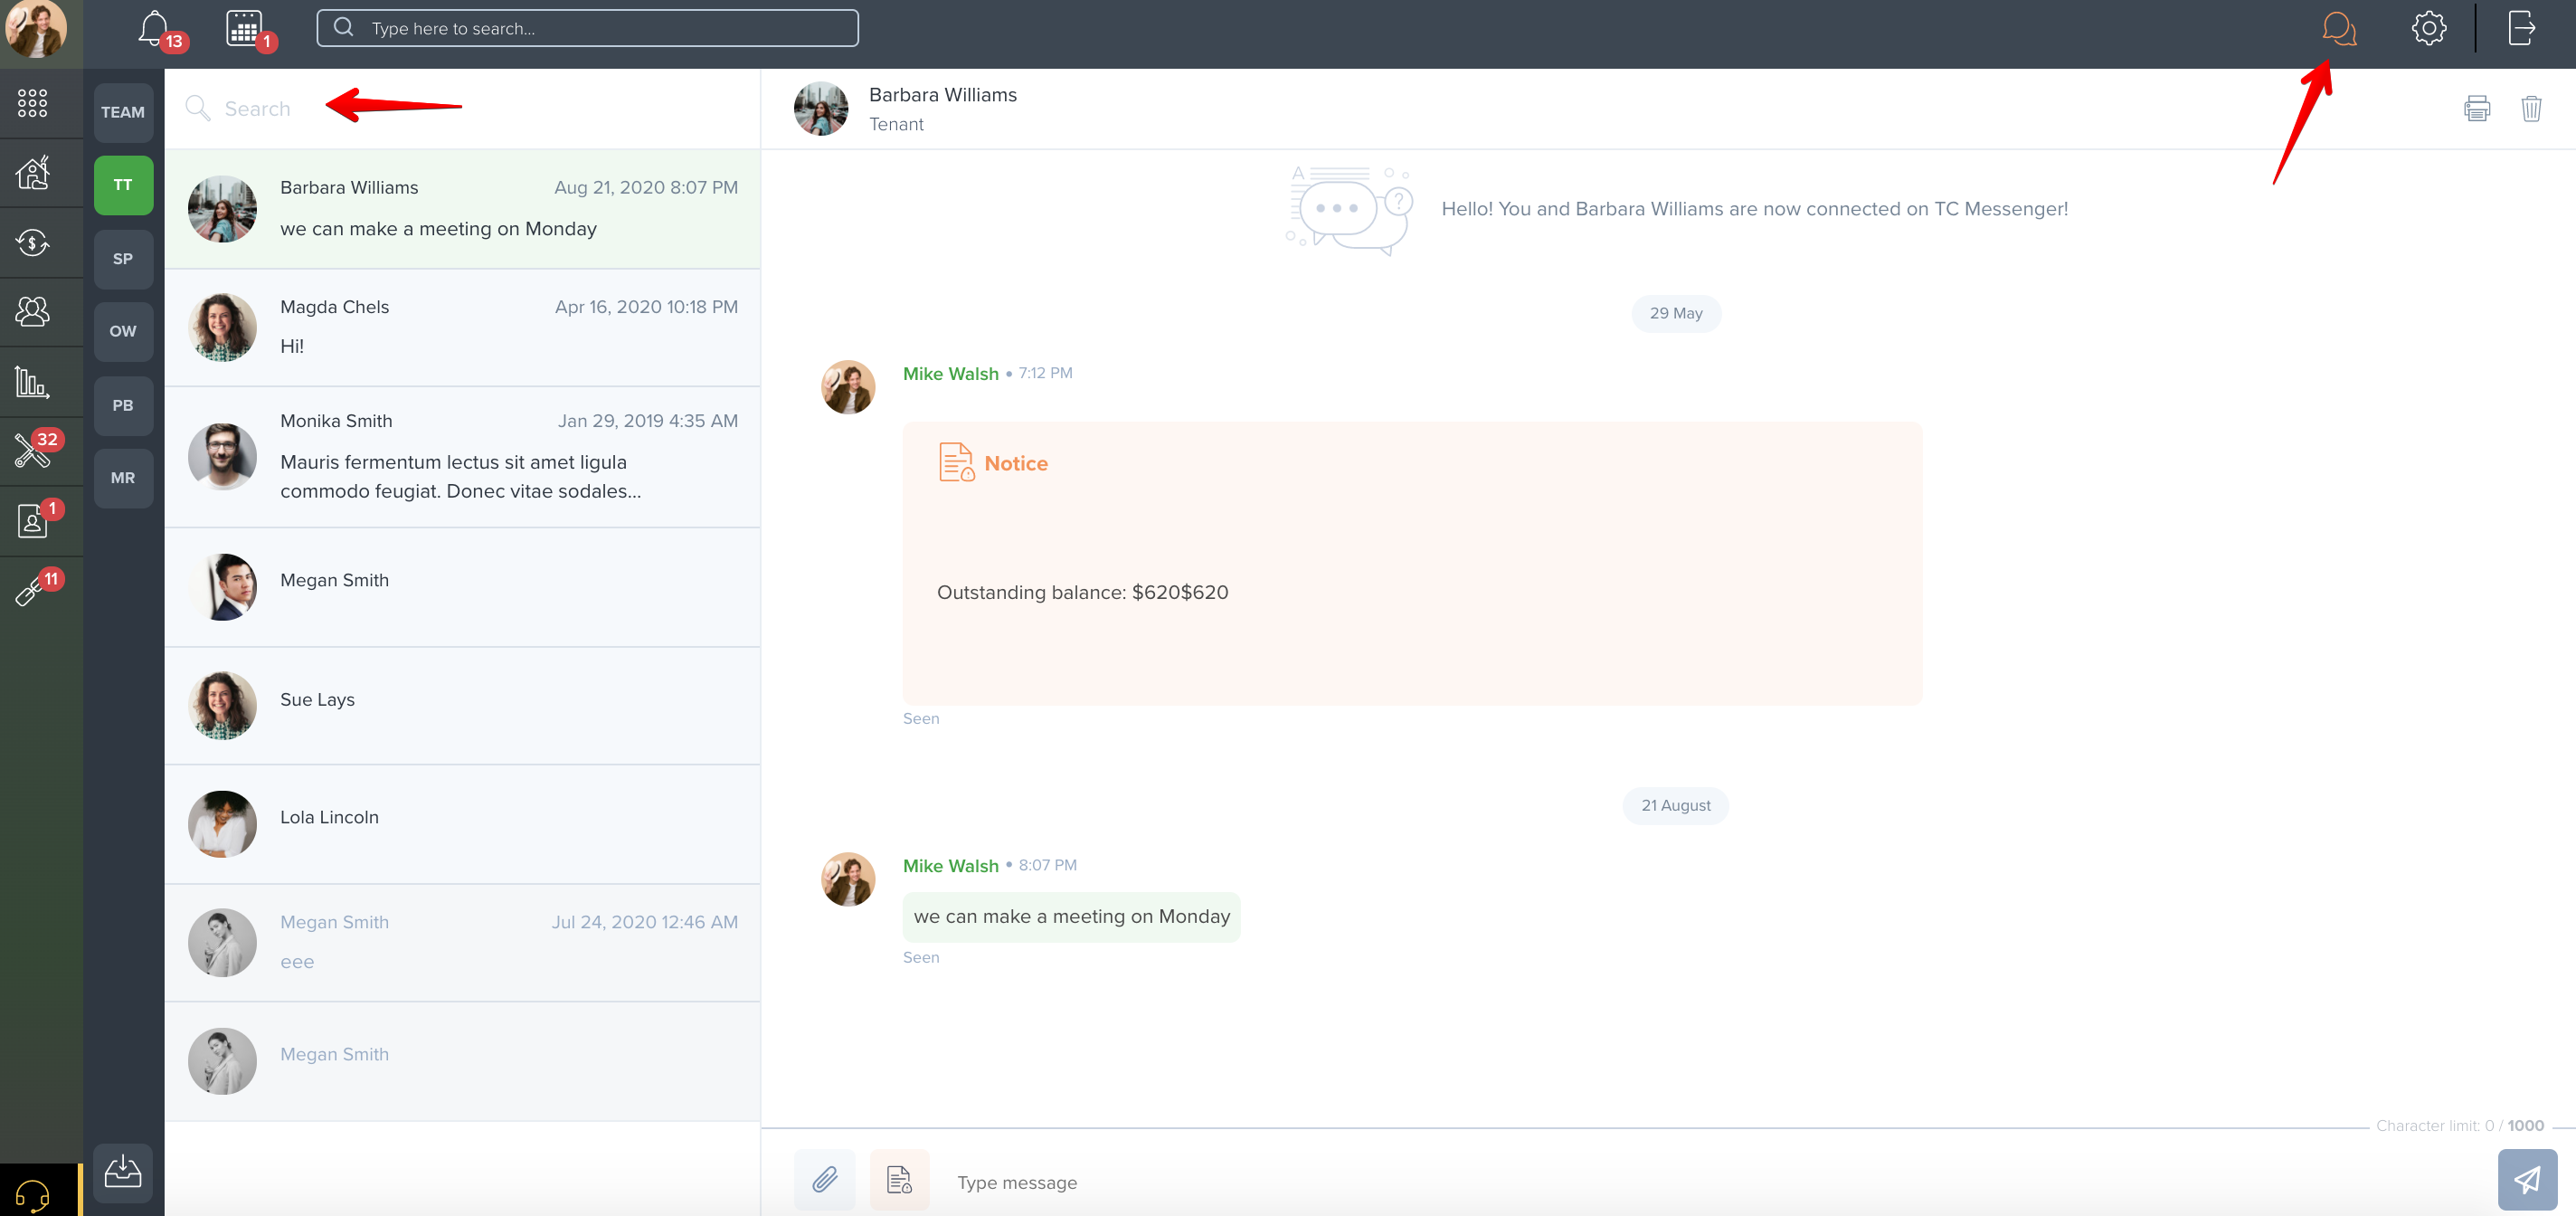The height and width of the screenshot is (1216, 2576).
Task: Click Monika Smith avatar in list
Action: [x=222, y=456]
